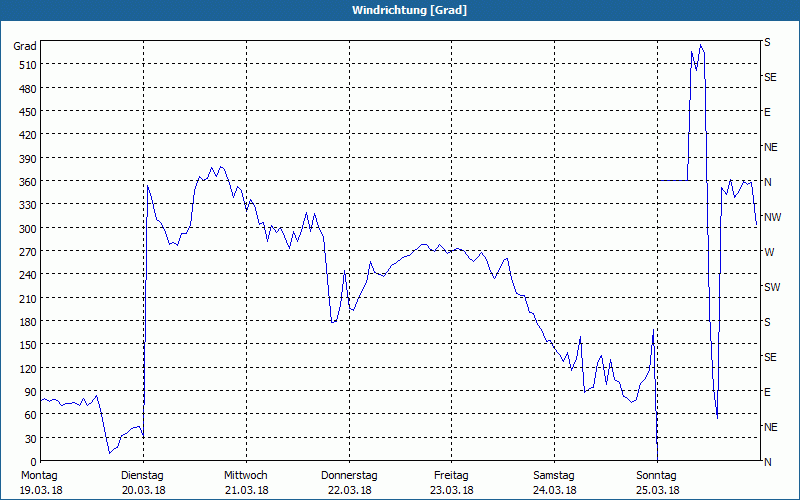Select the 120 y-axis value
The height and width of the screenshot is (500, 800).
tap(28, 369)
